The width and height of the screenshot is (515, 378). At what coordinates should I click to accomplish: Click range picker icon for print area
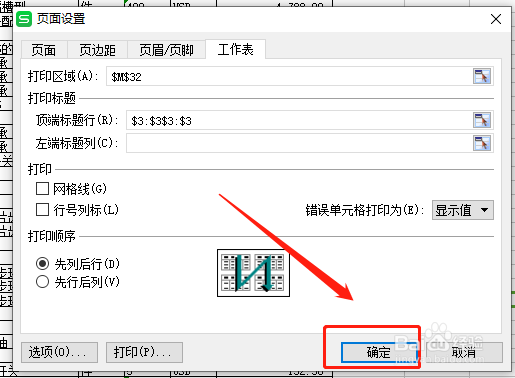point(482,76)
